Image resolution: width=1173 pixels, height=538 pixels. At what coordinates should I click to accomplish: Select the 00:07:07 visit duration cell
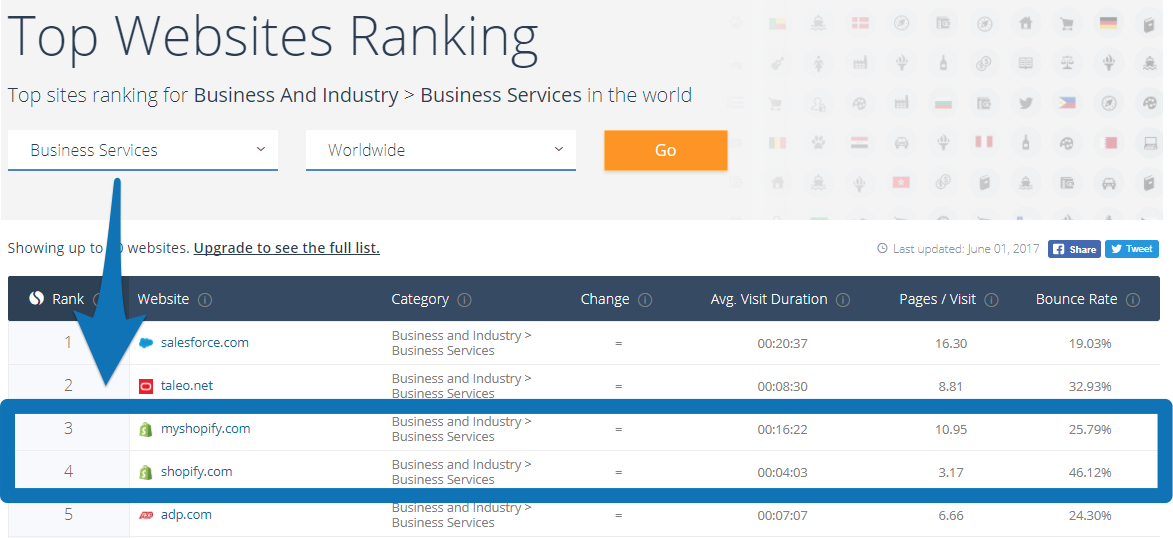click(x=782, y=516)
